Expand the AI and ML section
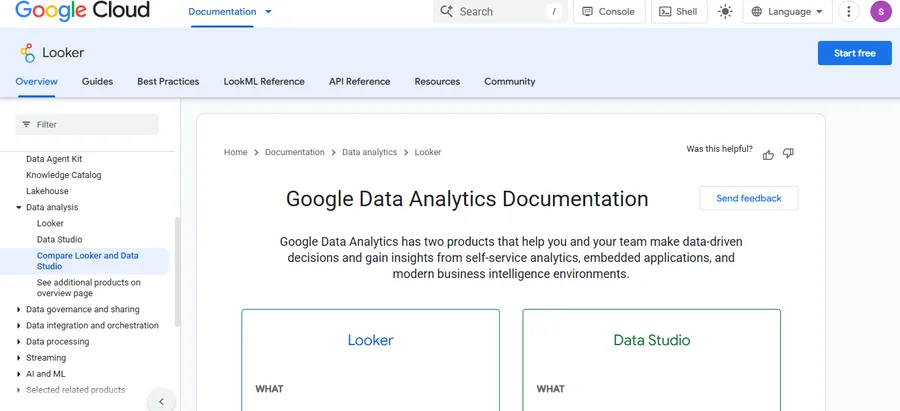 click(x=19, y=374)
